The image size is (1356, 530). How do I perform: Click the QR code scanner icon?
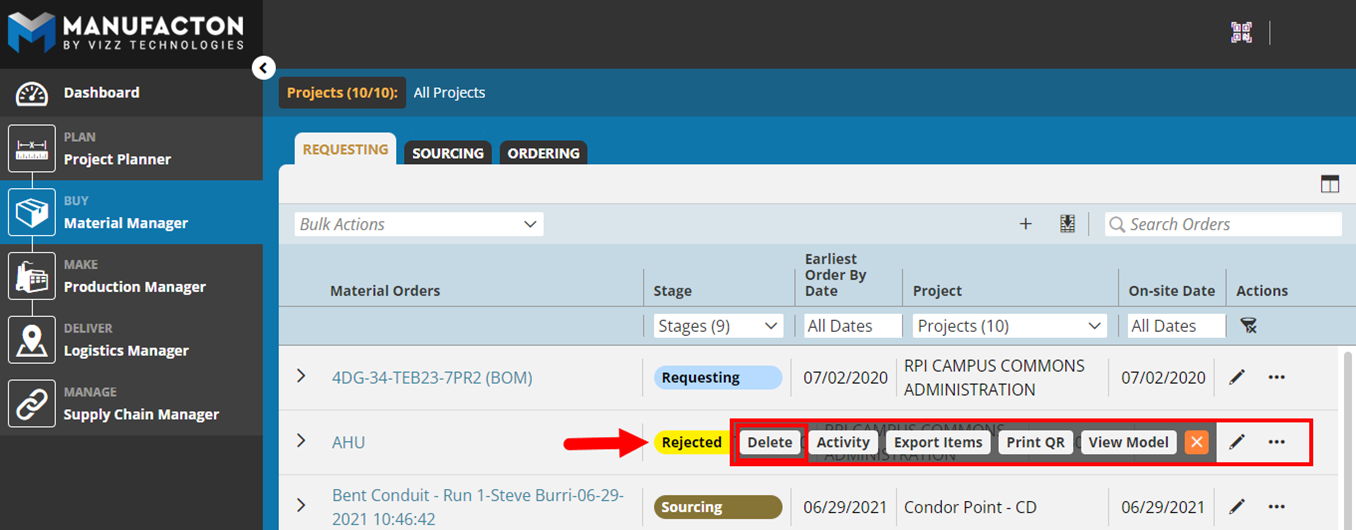click(1241, 32)
